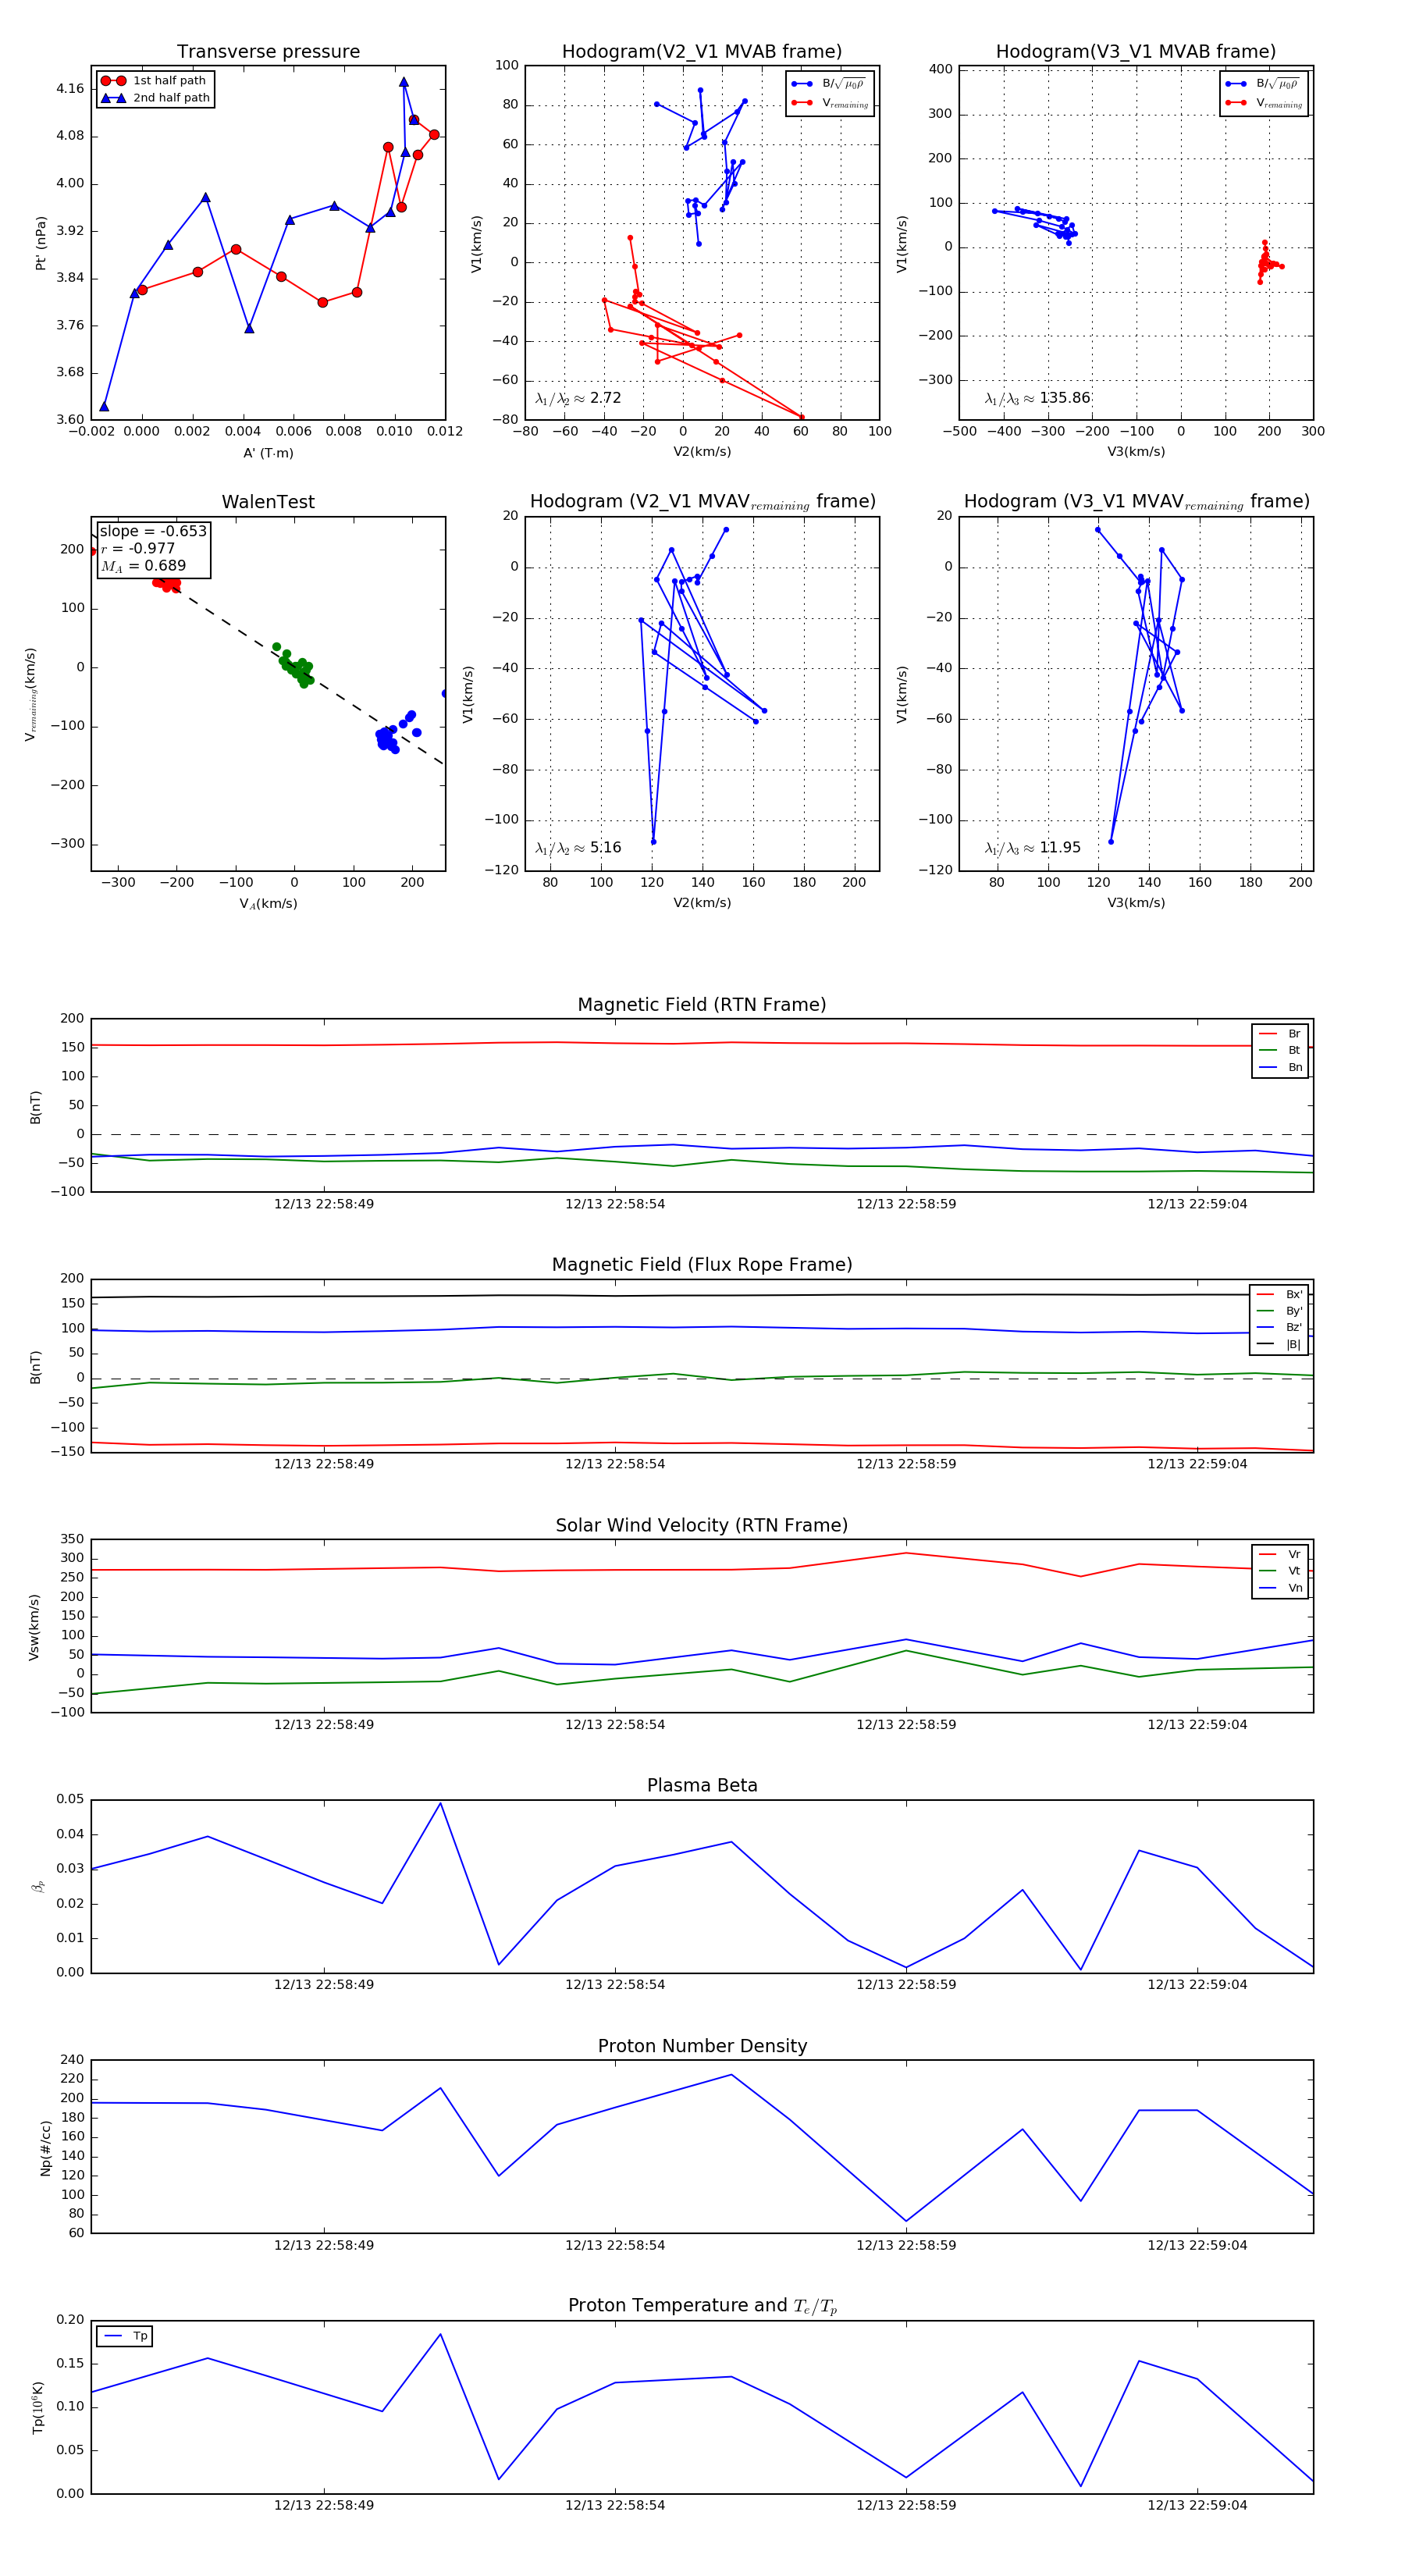This screenshot has height=2576, width=1405.
Task: Click the 'WalenTest' plot title
Action: click(x=268, y=502)
